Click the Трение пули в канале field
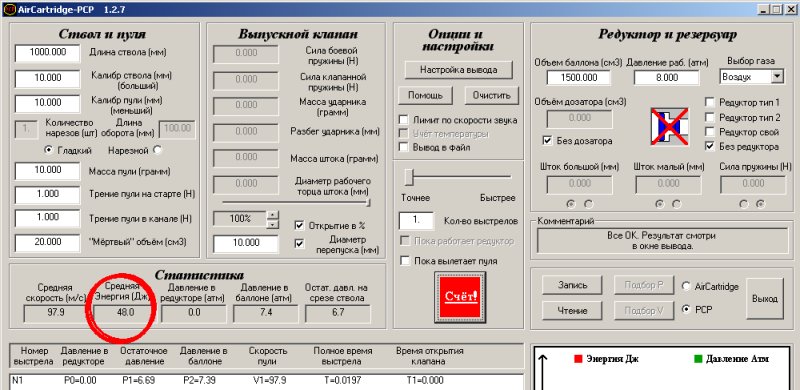The height and width of the screenshot is (390, 800). click(47, 218)
